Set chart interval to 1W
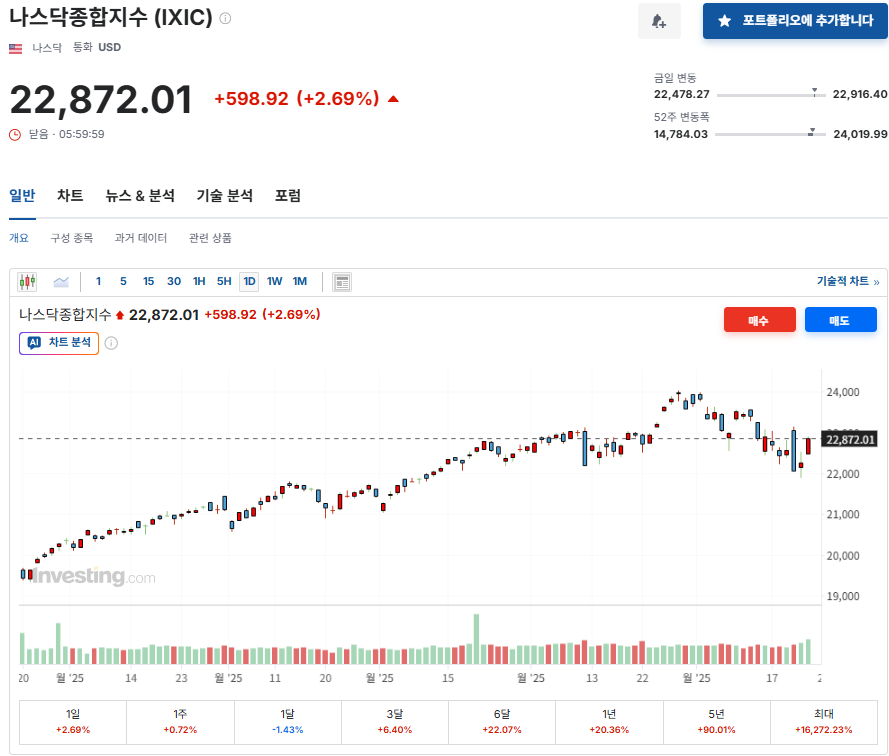 pyautogui.click(x=274, y=281)
